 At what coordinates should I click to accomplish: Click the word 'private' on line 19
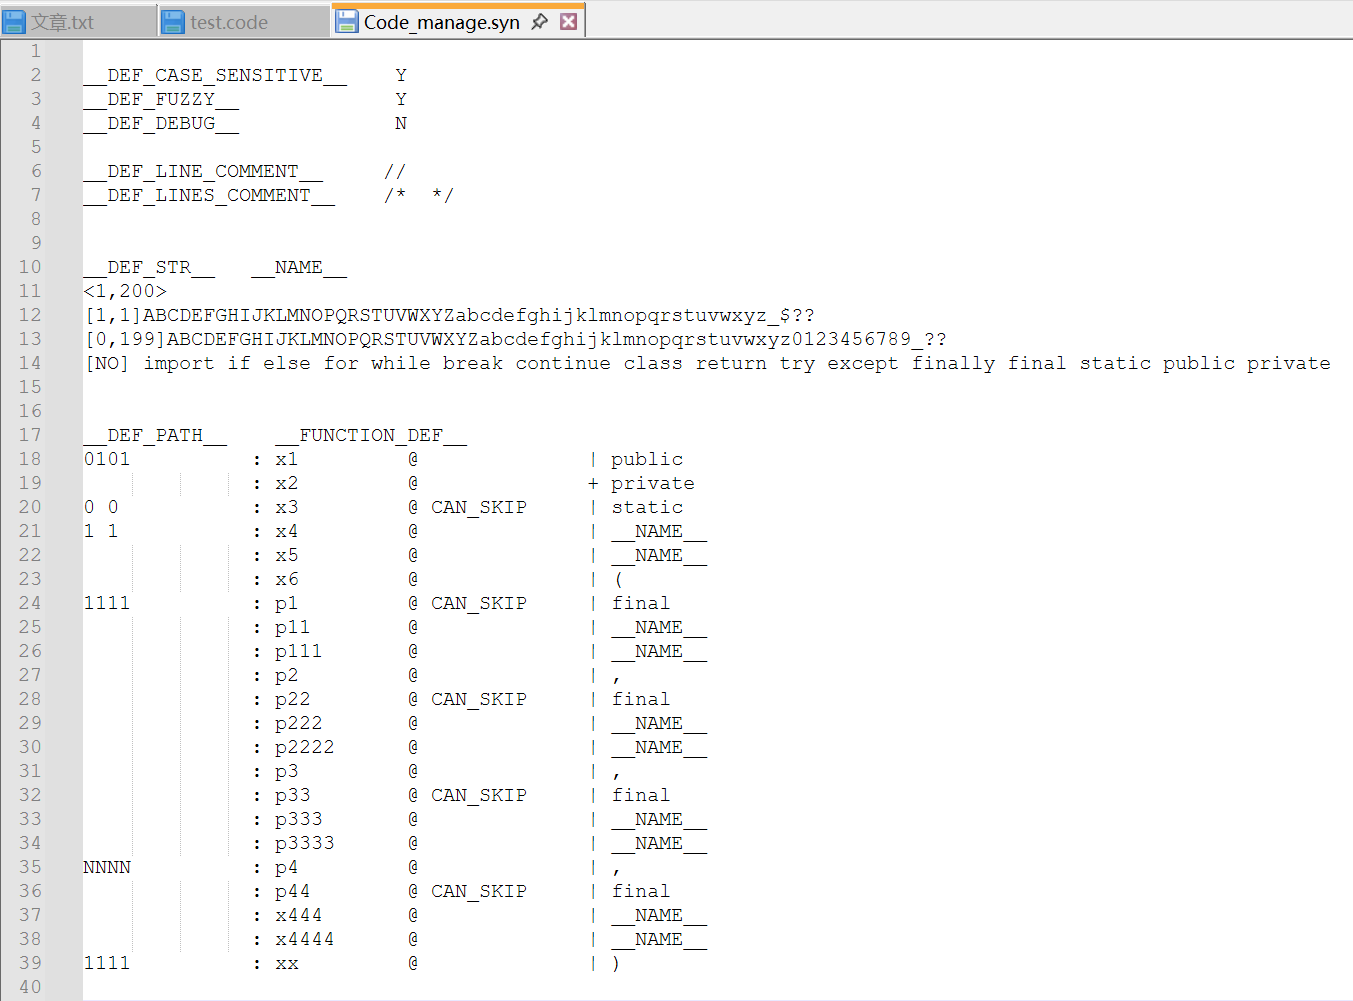[x=652, y=483]
